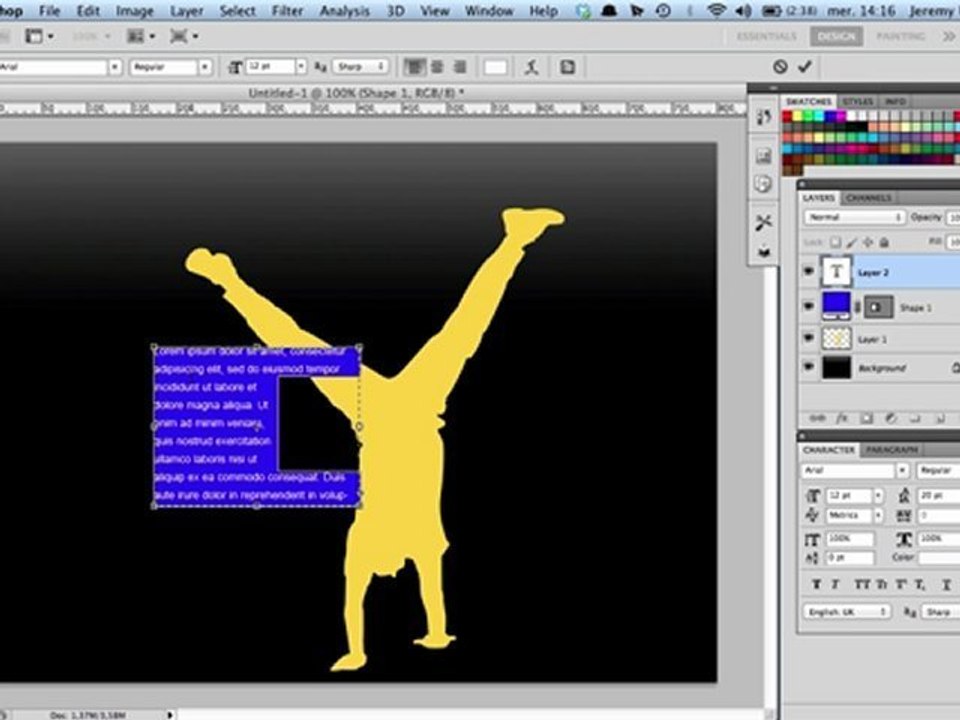Open the Help menu
Image resolution: width=960 pixels, height=720 pixels.
(543, 11)
